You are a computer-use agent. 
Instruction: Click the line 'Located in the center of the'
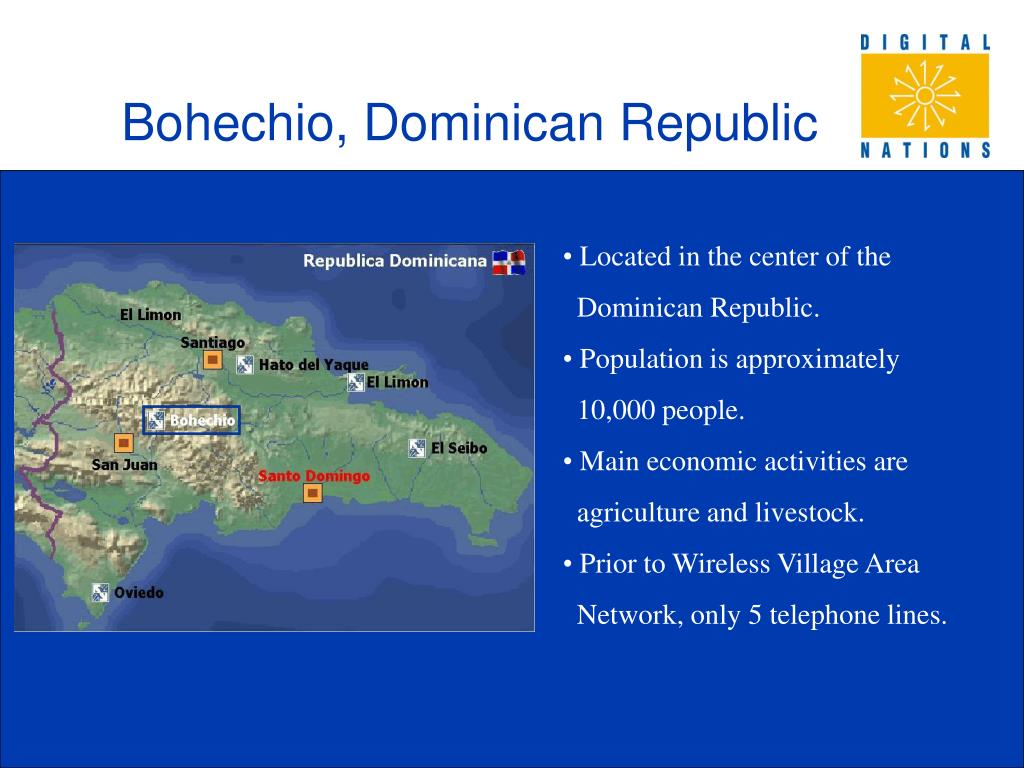(735, 257)
